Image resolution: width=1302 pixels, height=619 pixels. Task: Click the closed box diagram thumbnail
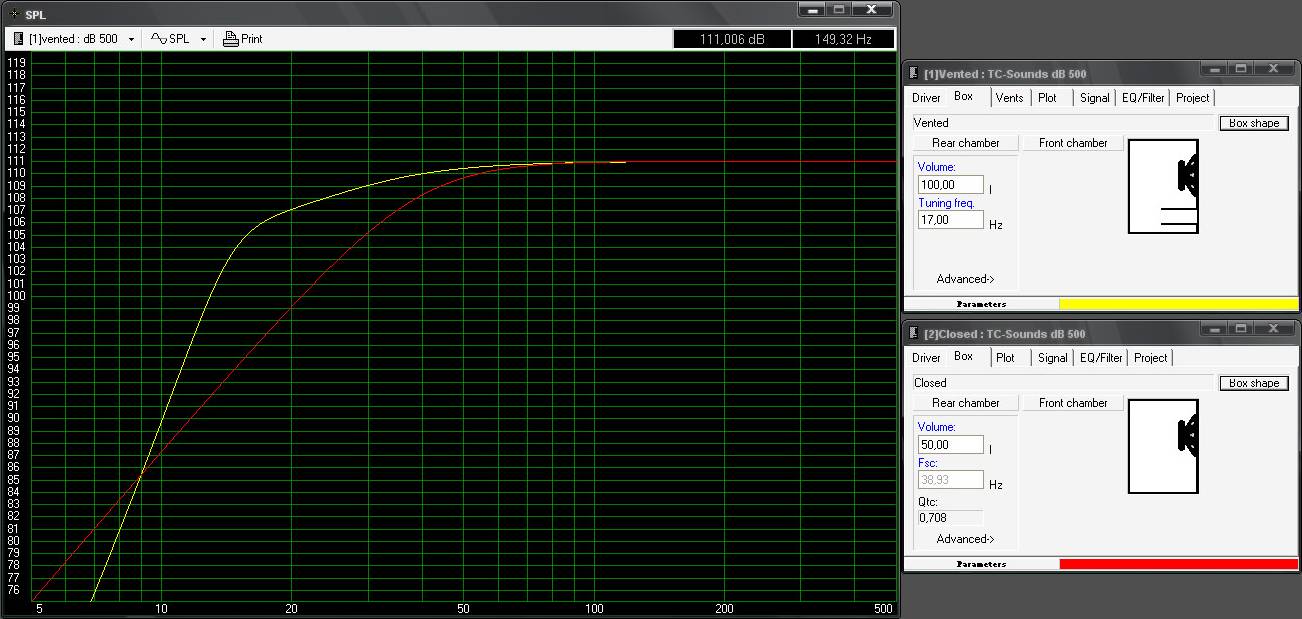click(1163, 446)
